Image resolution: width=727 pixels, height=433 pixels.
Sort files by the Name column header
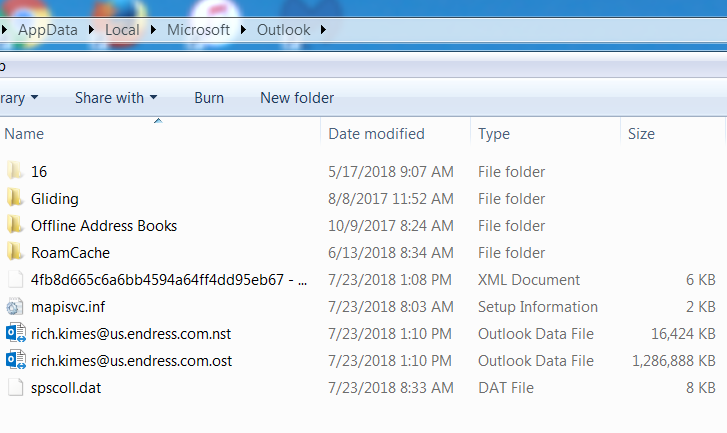[25, 134]
